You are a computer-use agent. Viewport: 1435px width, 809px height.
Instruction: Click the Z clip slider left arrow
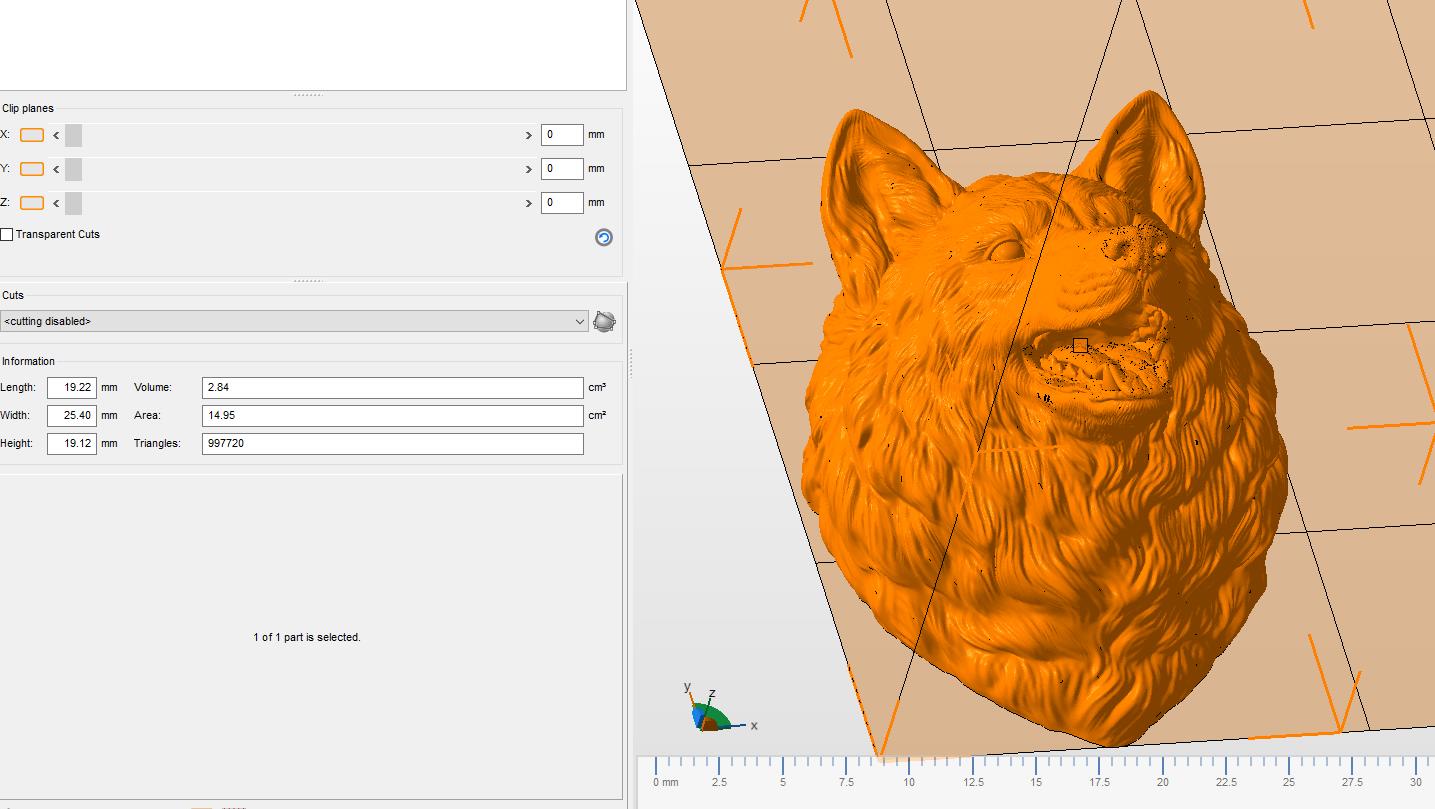(x=56, y=203)
